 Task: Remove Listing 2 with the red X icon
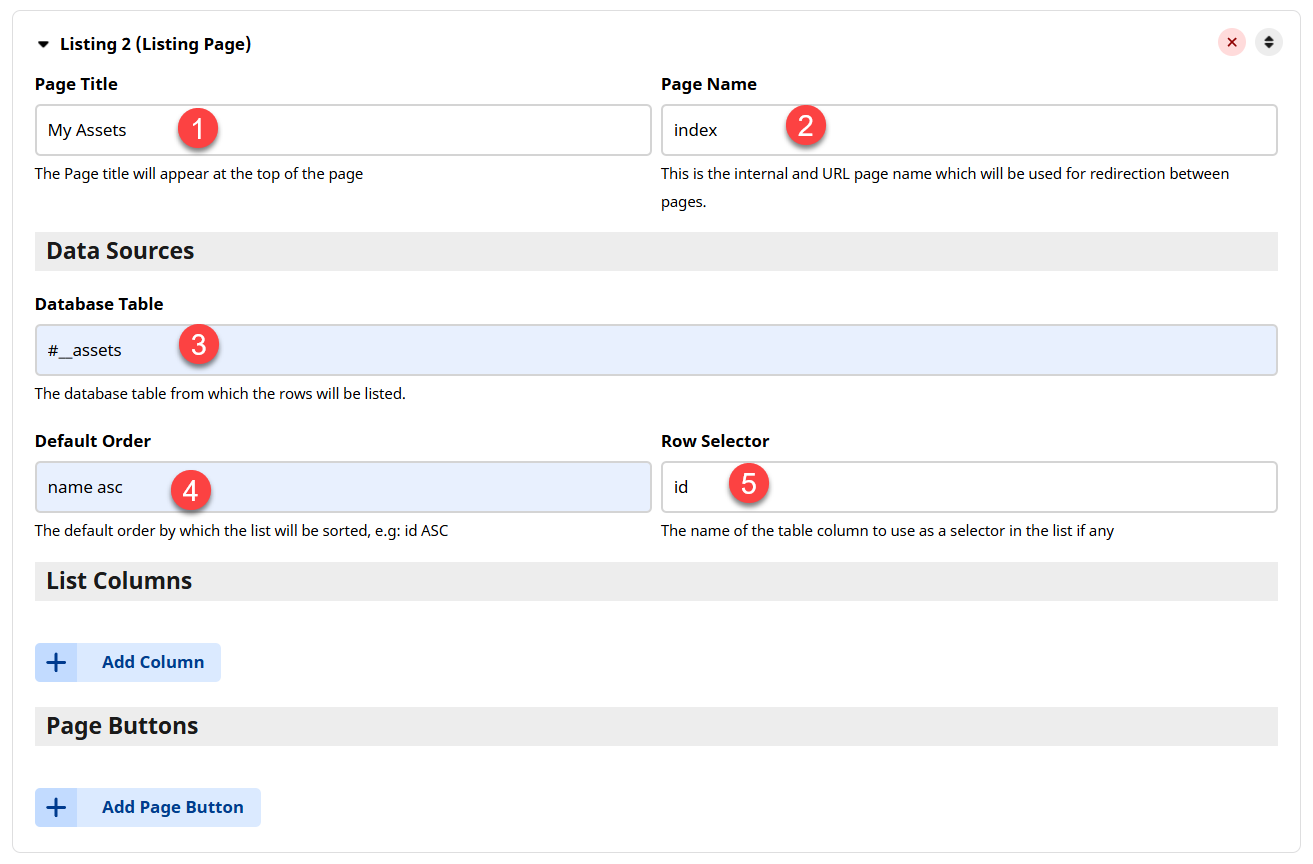(x=1232, y=42)
